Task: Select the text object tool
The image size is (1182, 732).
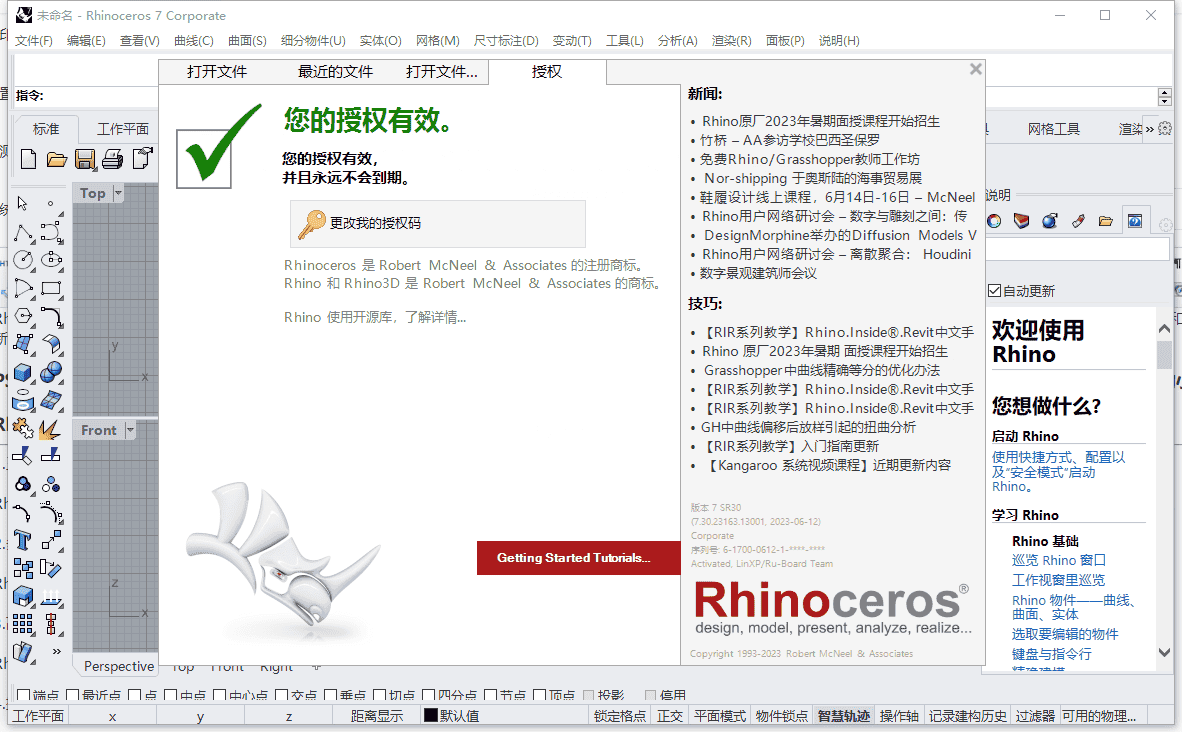Action: [22, 539]
